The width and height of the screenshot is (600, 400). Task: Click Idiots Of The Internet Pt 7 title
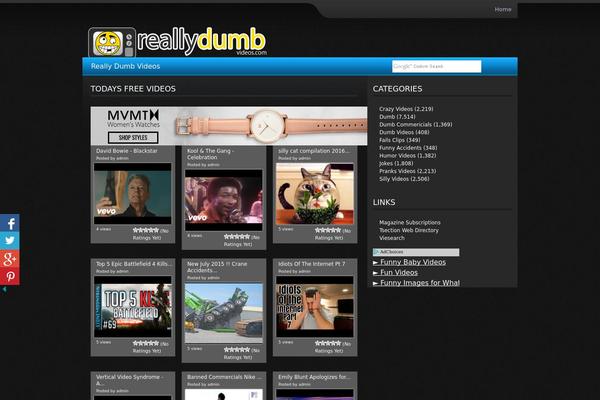tap(311, 264)
